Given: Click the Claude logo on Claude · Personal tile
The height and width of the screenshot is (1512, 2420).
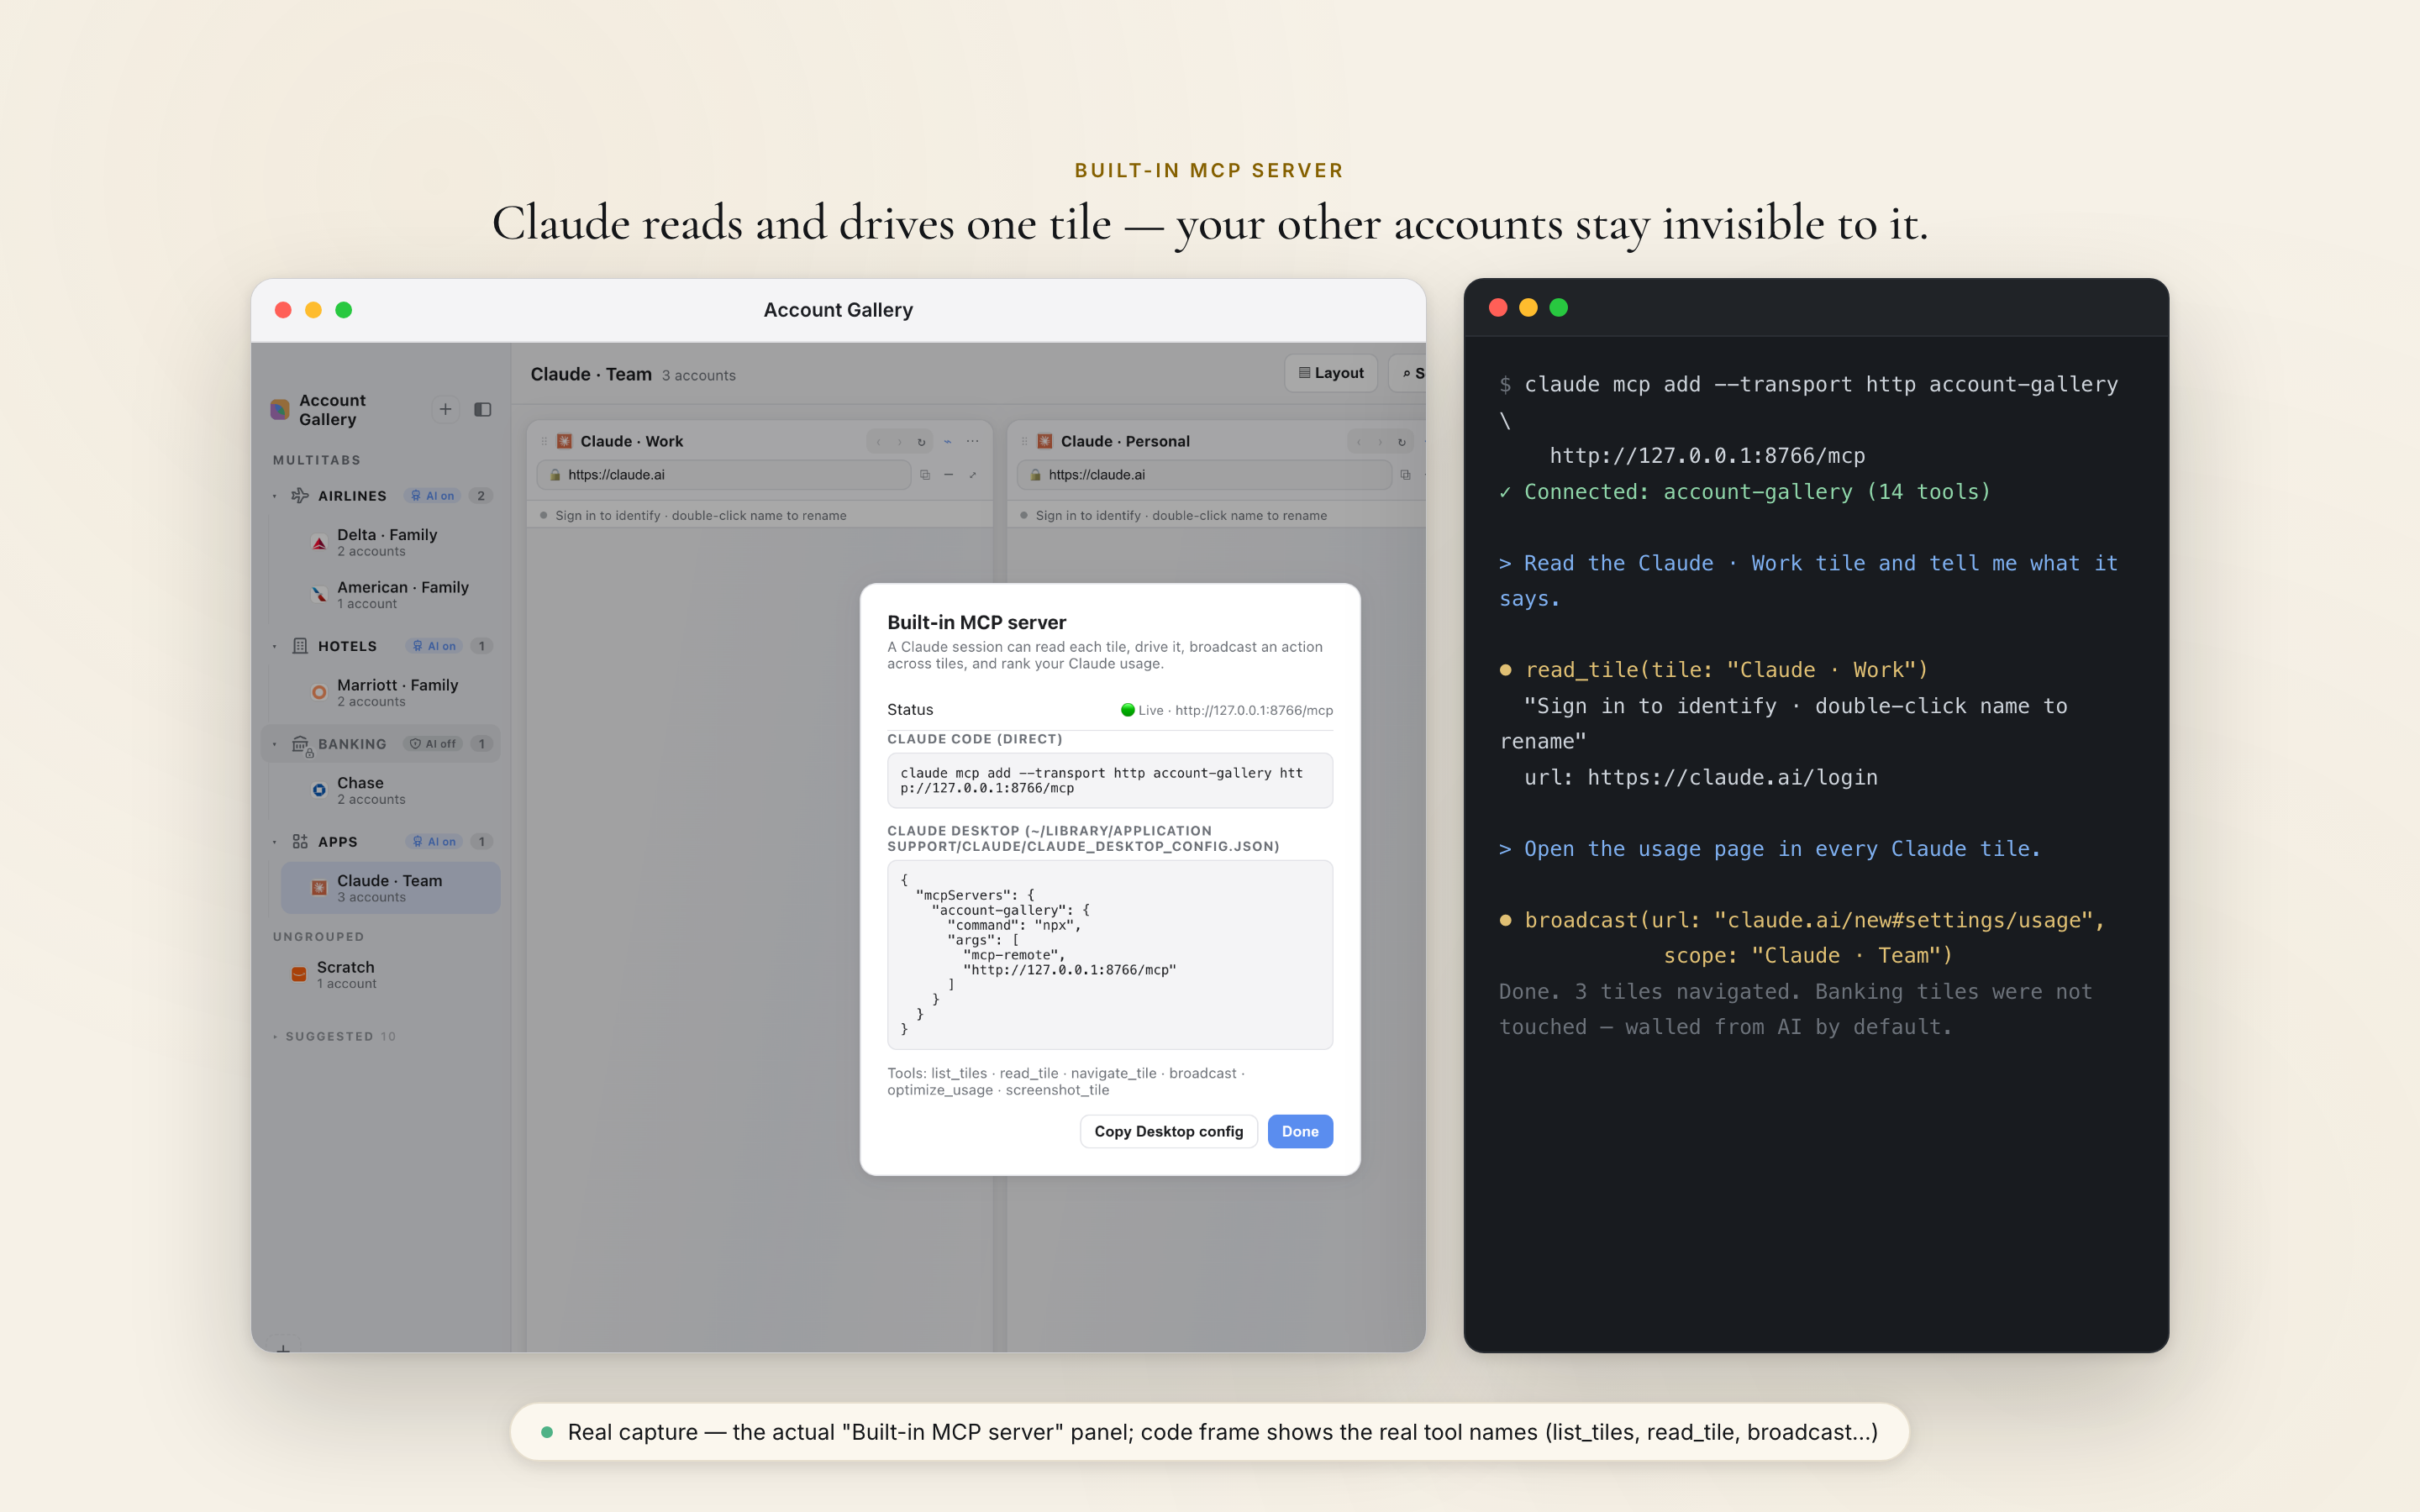Looking at the screenshot, I should (1045, 441).
